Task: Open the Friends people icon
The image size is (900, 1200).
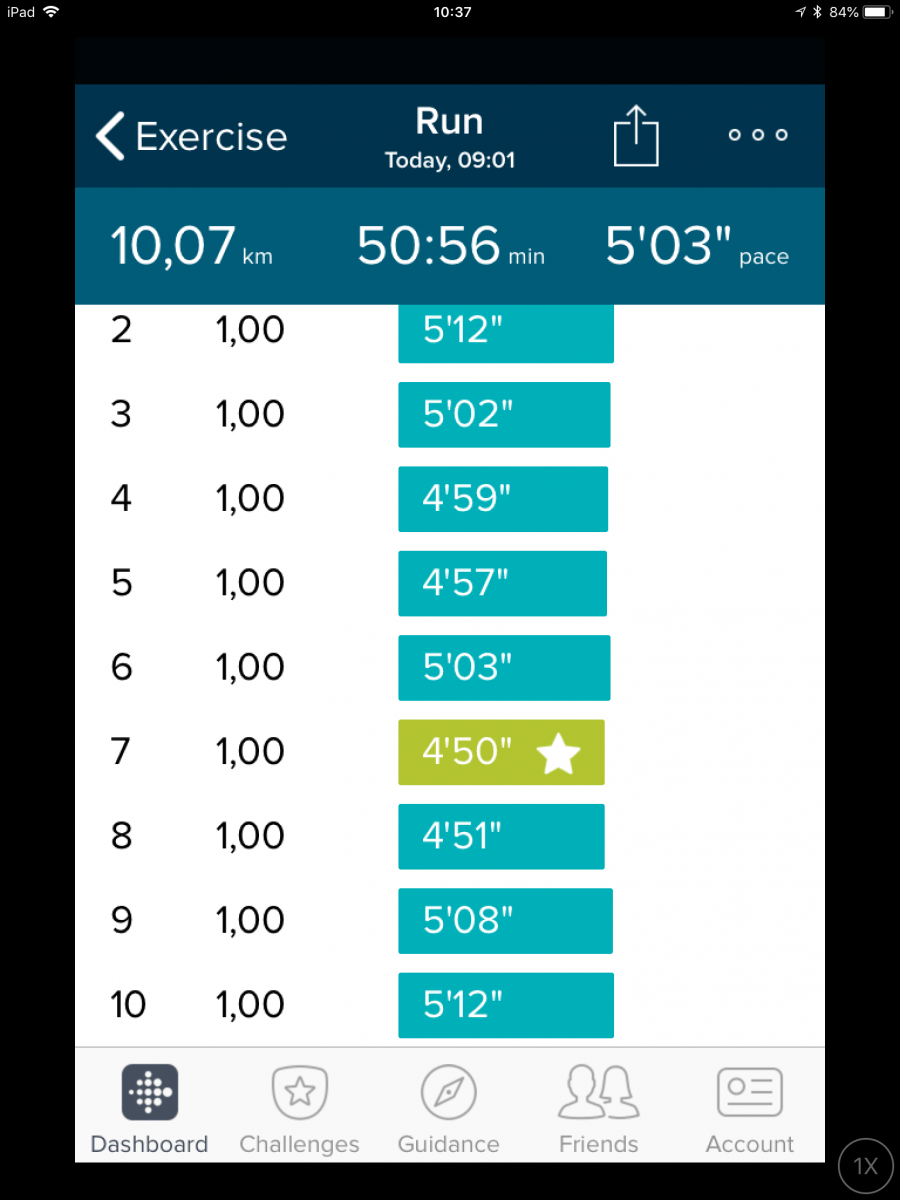Action: point(599,1092)
